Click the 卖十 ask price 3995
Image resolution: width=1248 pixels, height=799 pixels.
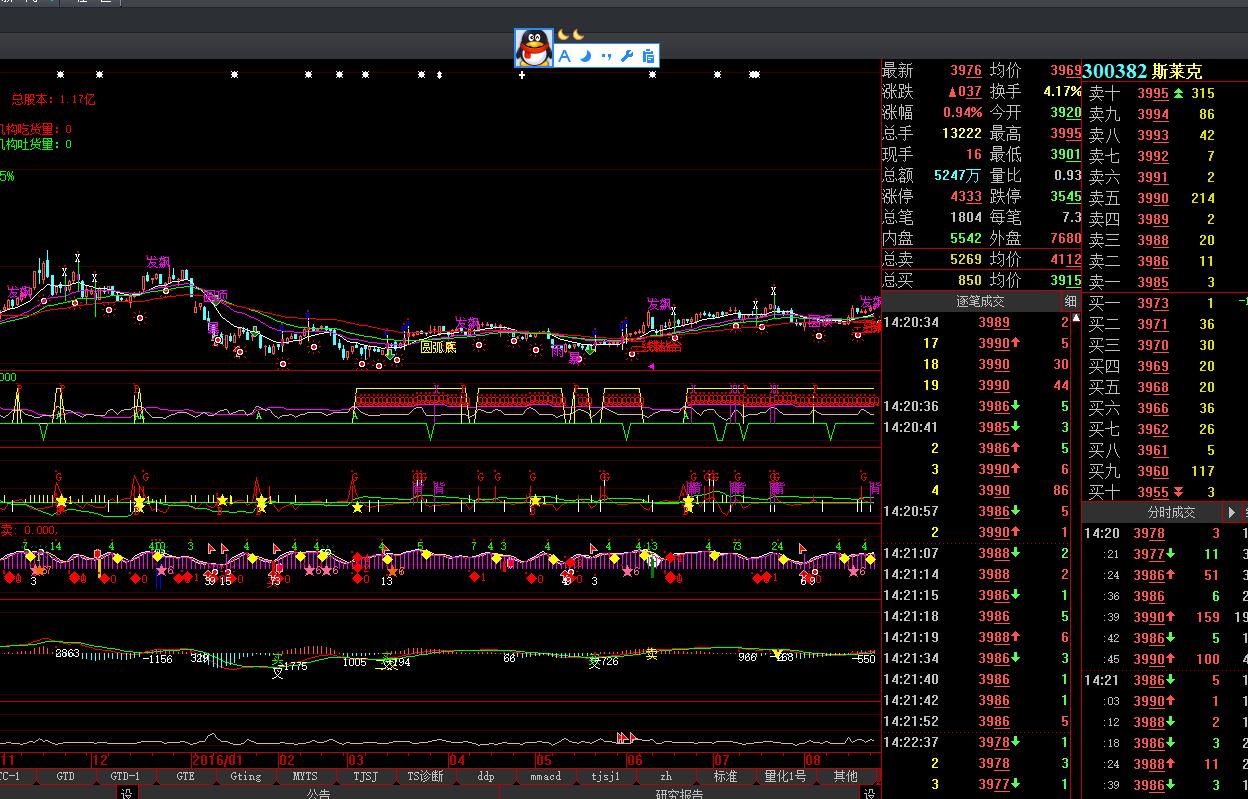(1152, 93)
